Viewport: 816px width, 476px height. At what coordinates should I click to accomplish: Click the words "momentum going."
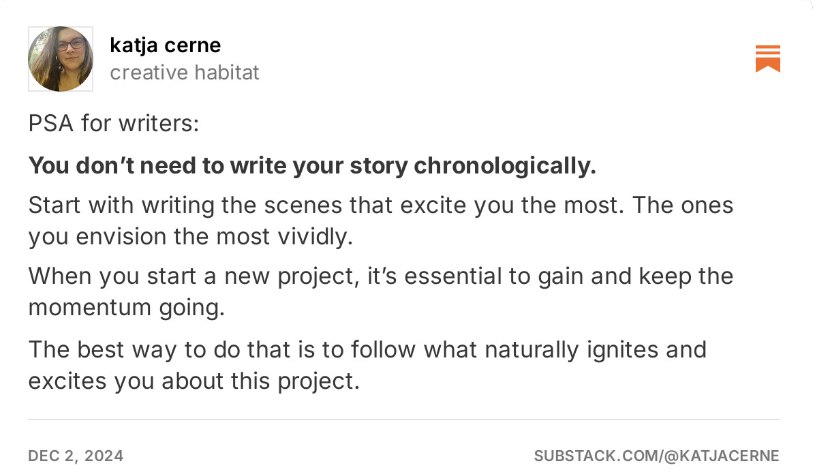coord(126,307)
